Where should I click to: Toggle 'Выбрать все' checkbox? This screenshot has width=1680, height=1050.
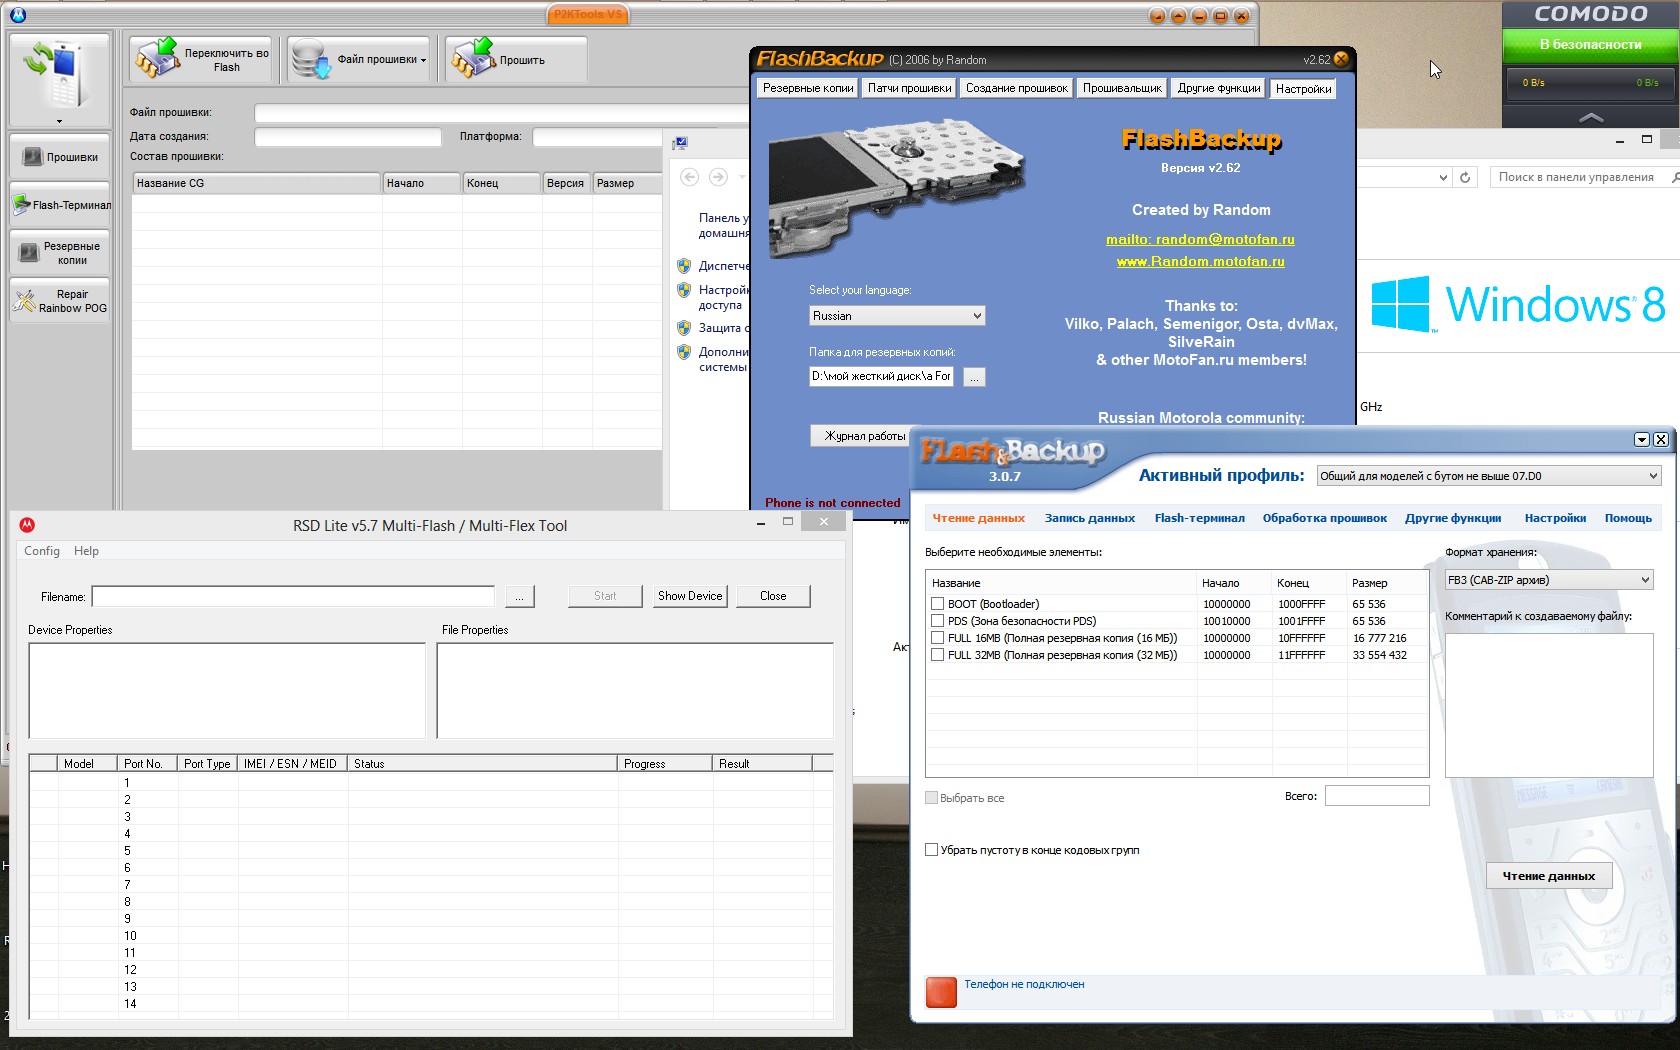(931, 798)
